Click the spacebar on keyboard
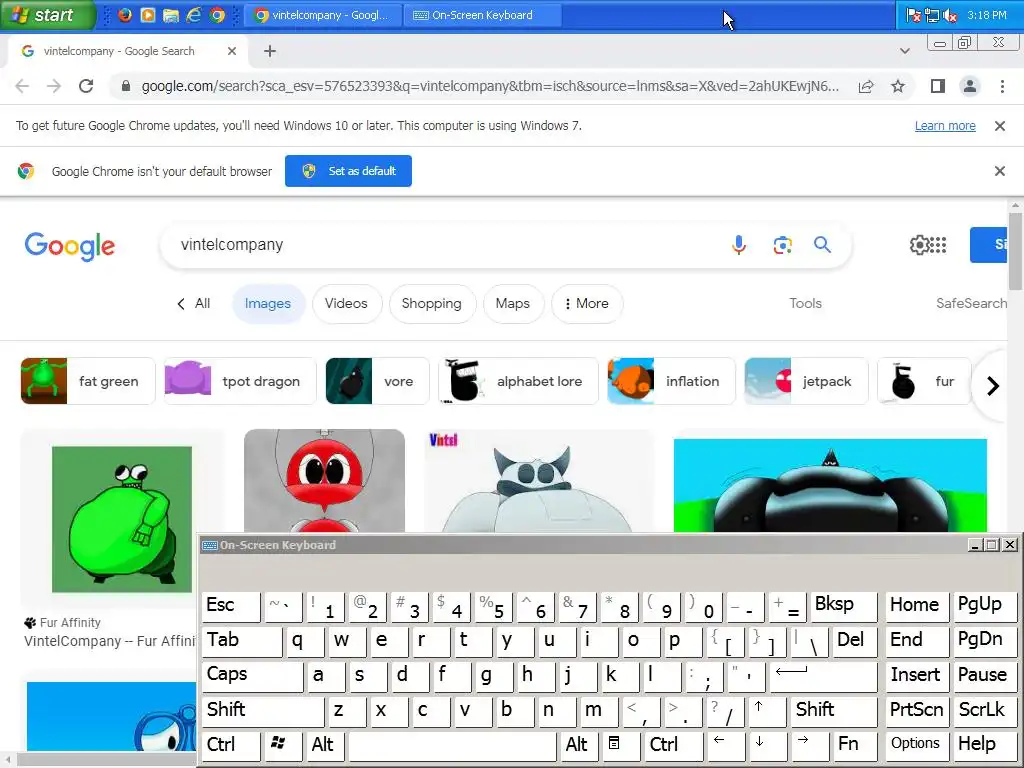The height and width of the screenshot is (768, 1024). 452,744
